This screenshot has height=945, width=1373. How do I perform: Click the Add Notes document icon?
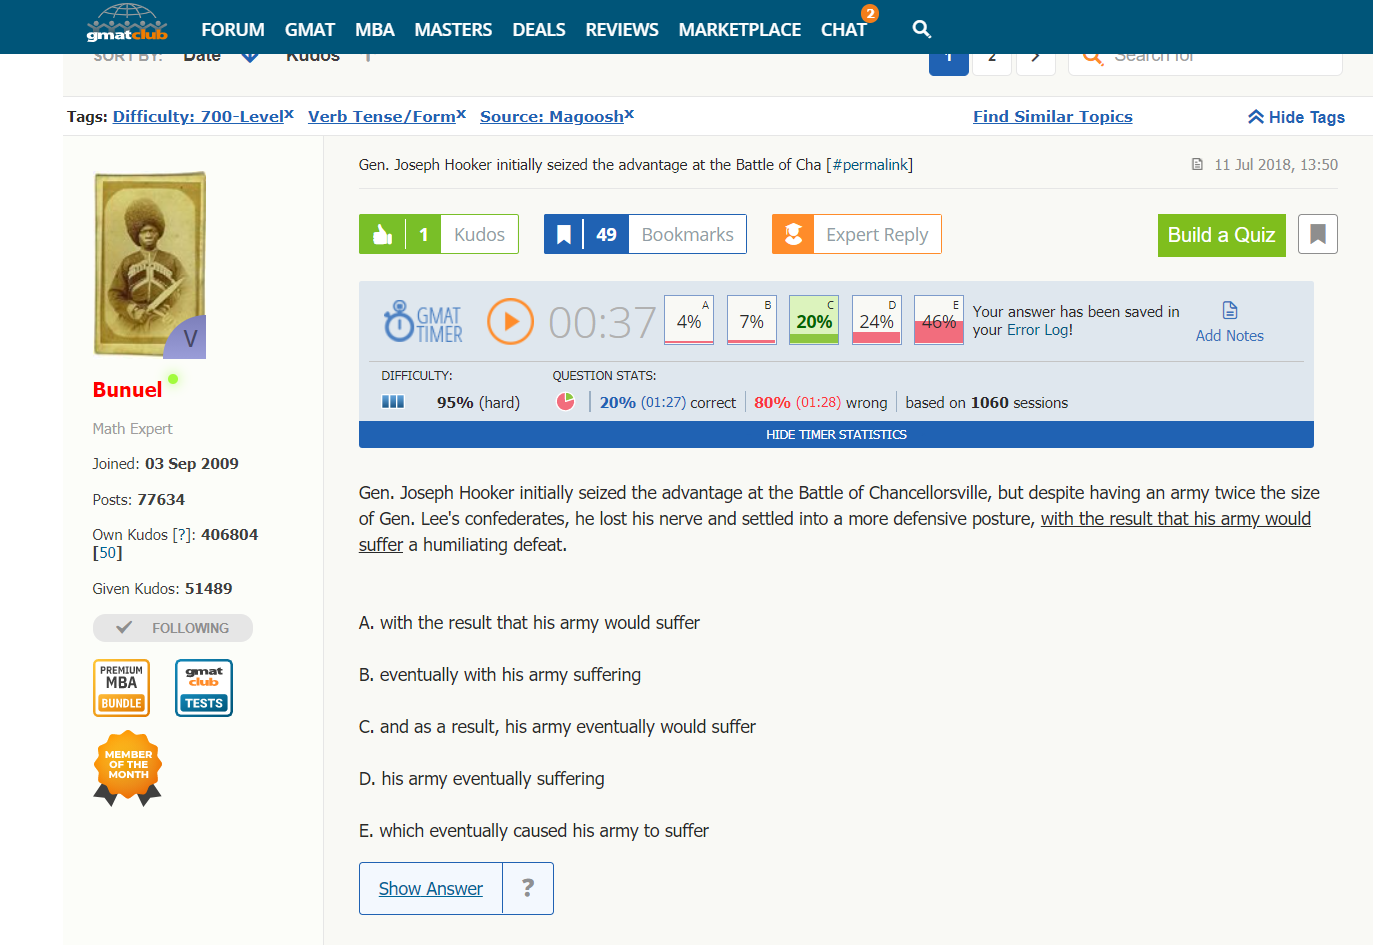(x=1229, y=311)
